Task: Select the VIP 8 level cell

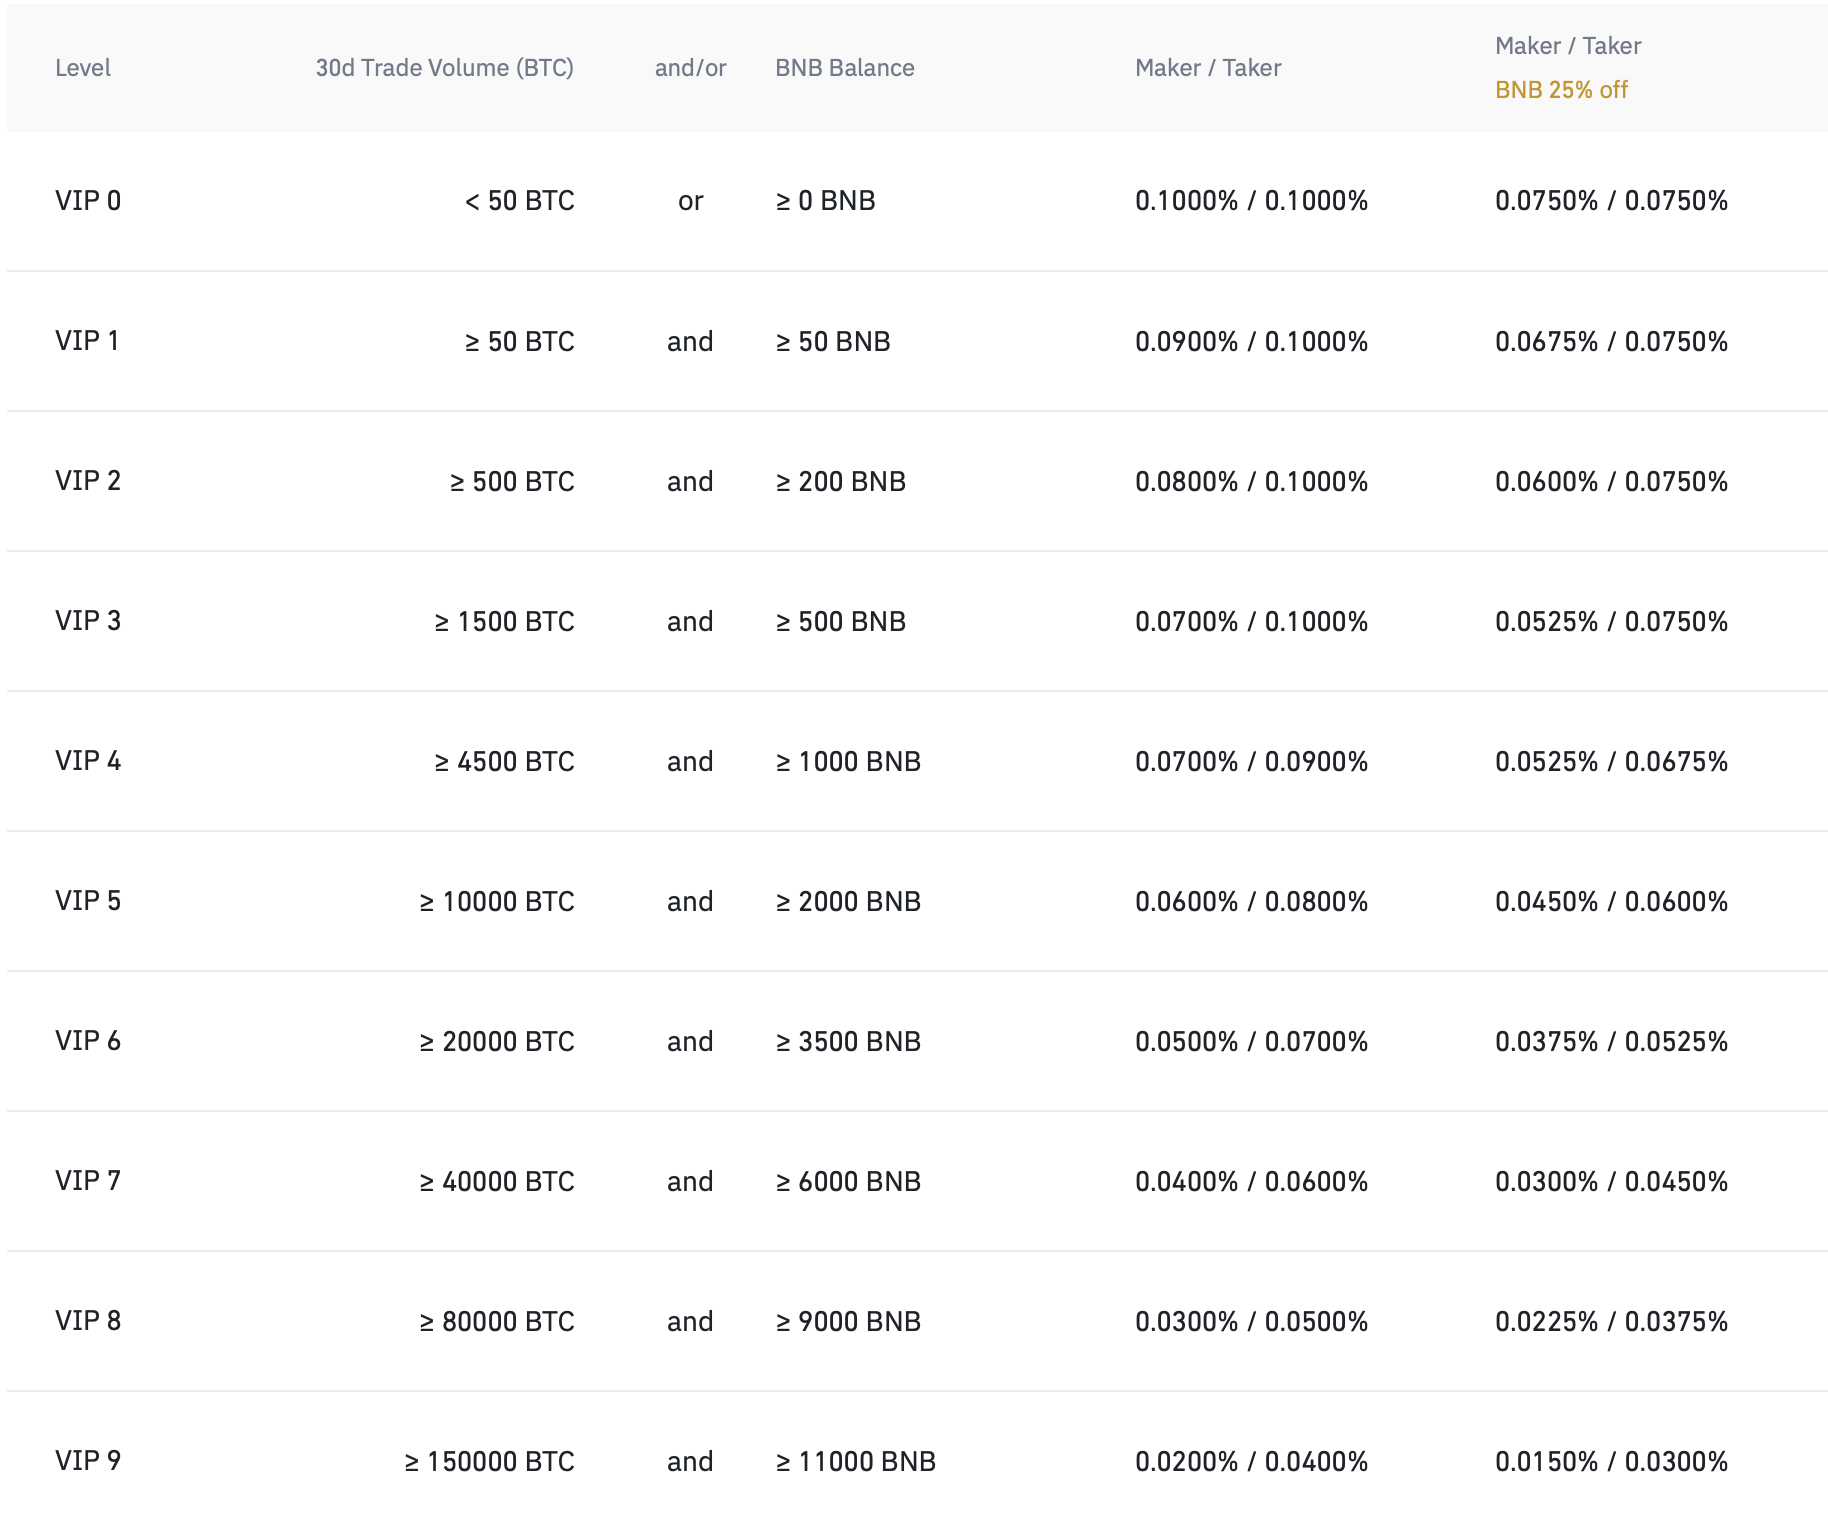Action: (88, 1321)
